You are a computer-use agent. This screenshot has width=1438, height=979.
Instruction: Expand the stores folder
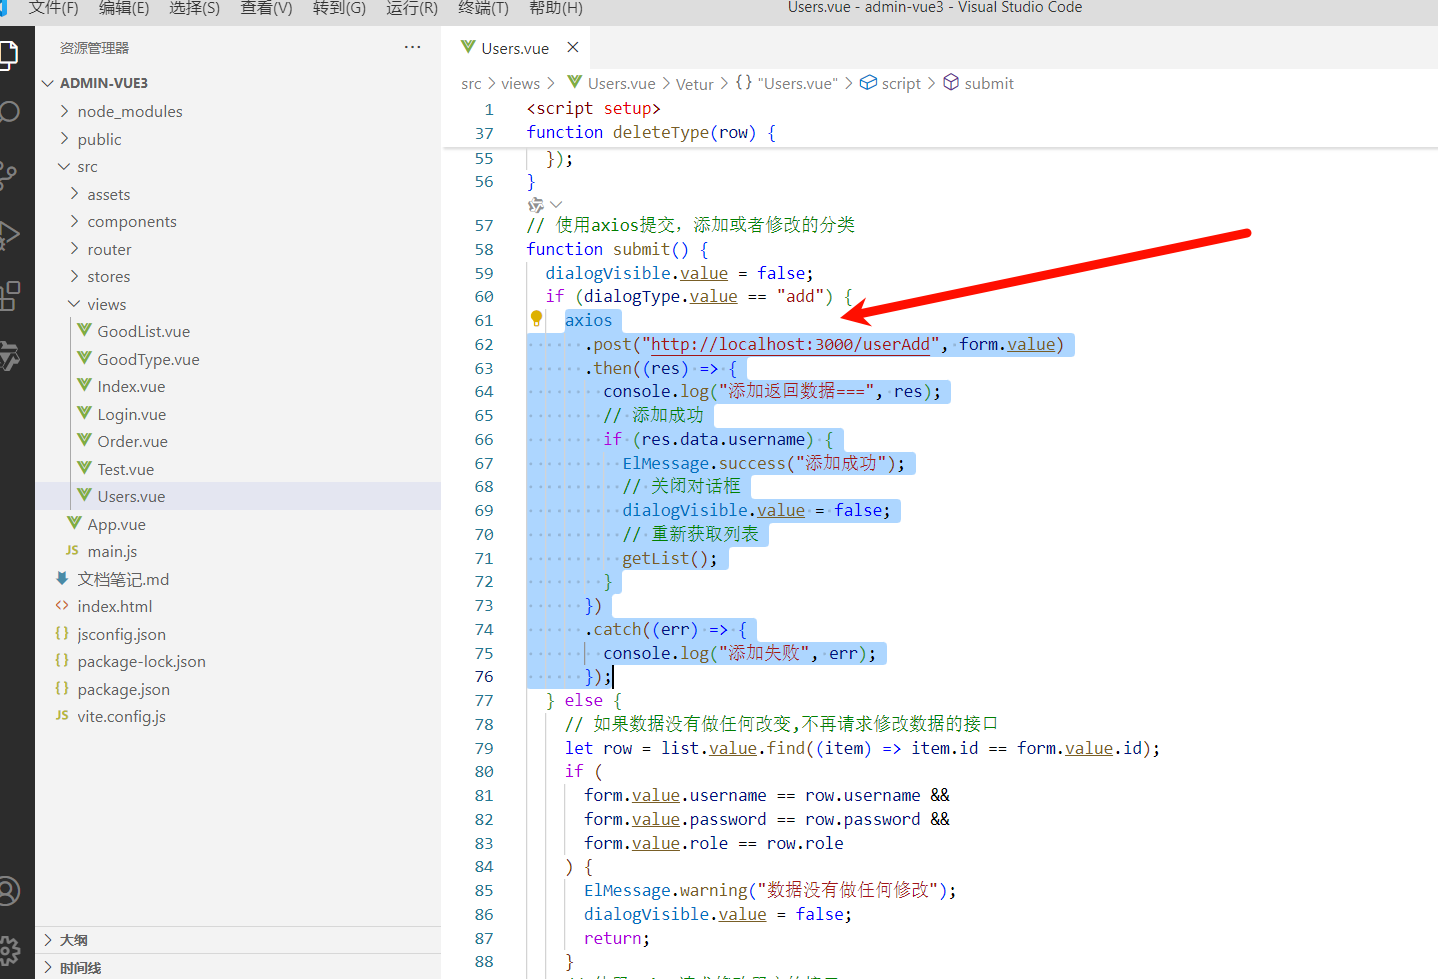pyautogui.click(x=75, y=276)
